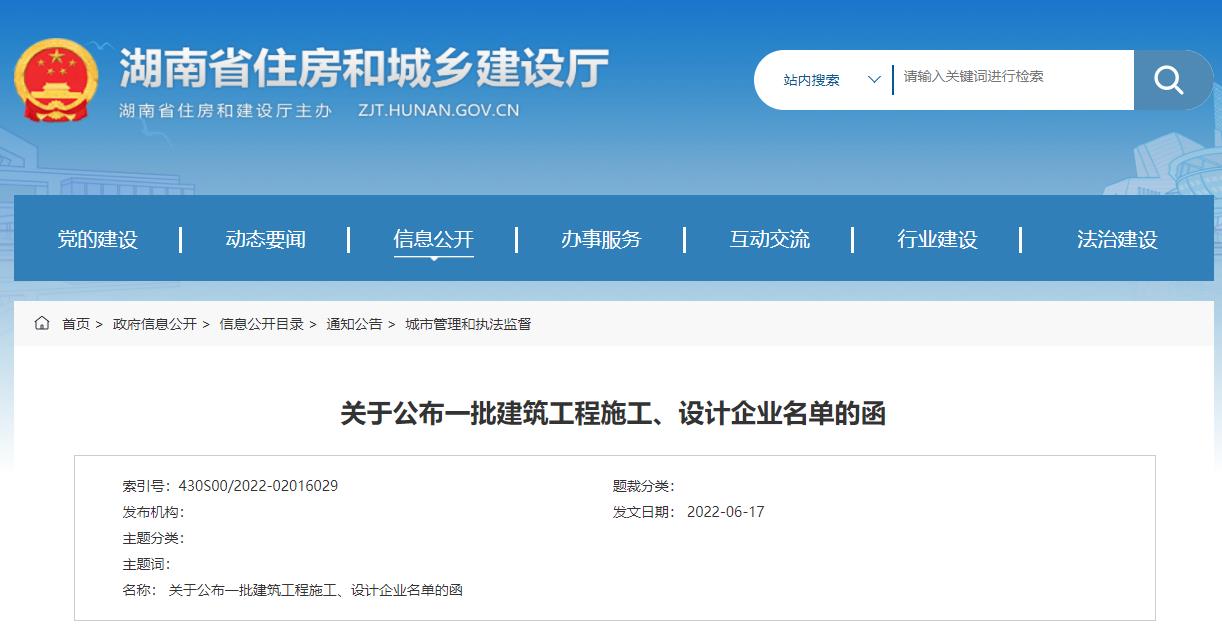This screenshot has height=641, width=1222.
Task: Open the 法治建设 menu item
Action: [x=1117, y=240]
